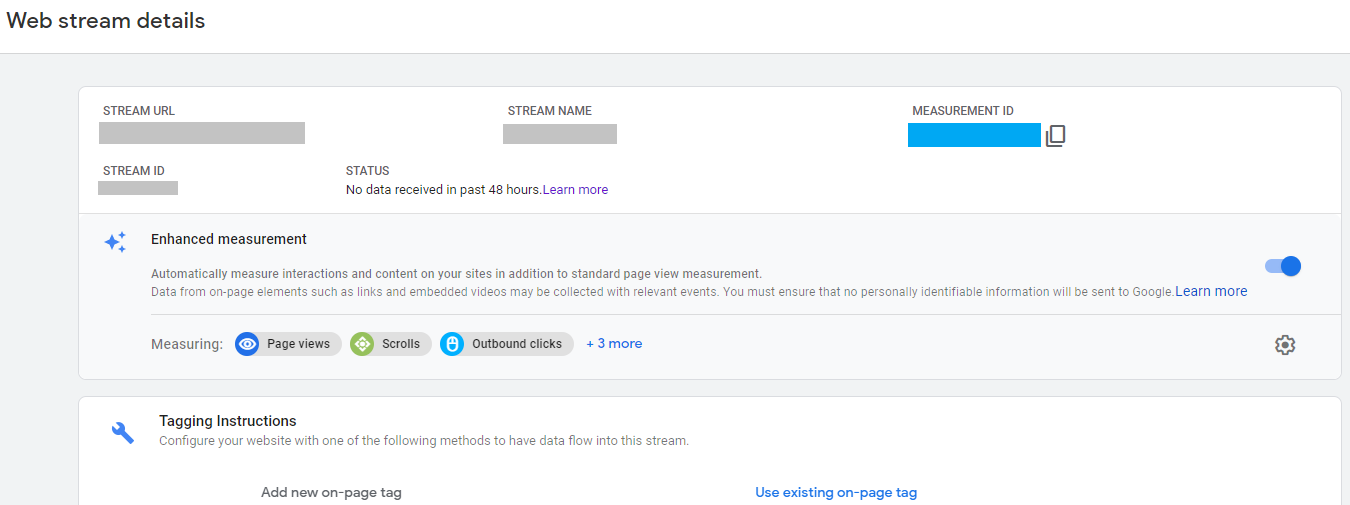1350x505 pixels.
Task: Click 'No data received in past 48 hours' text
Action: click(443, 189)
